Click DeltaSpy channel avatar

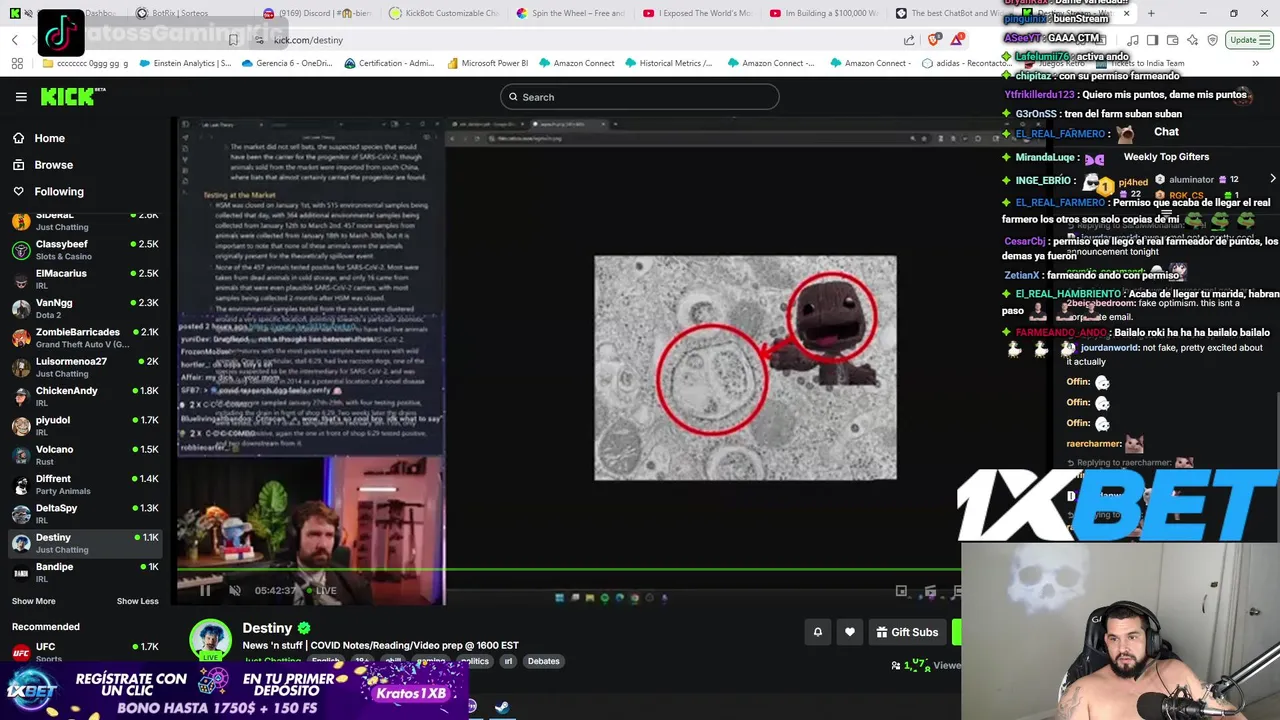[21, 514]
